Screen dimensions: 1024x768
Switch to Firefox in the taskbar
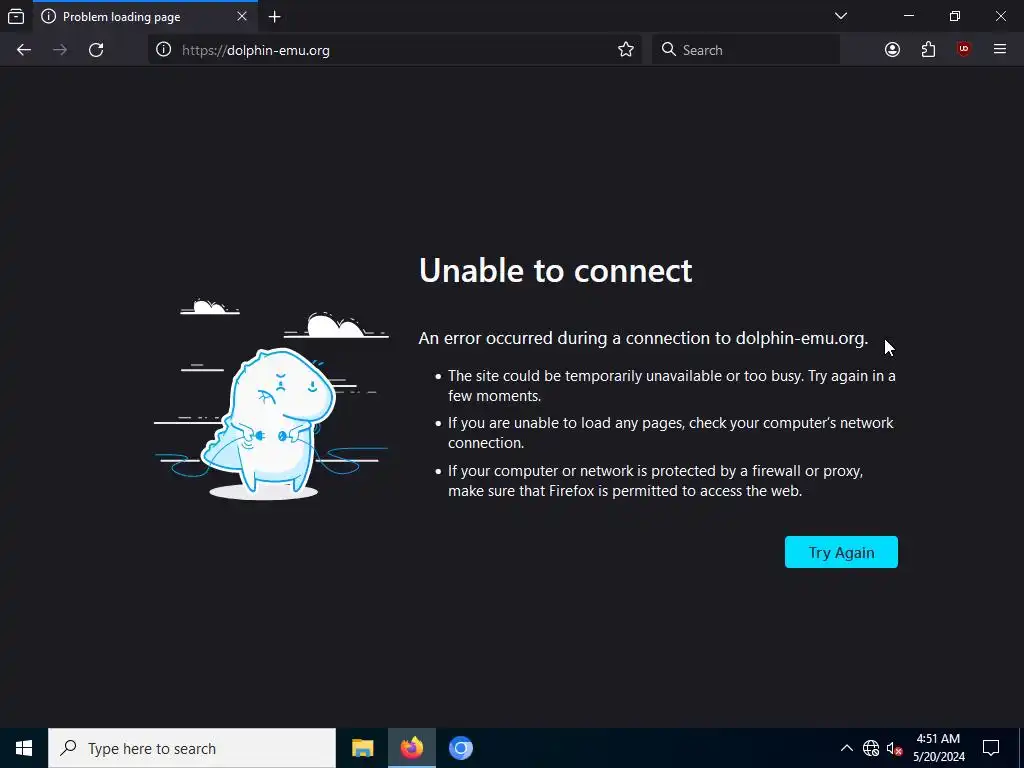pos(411,748)
